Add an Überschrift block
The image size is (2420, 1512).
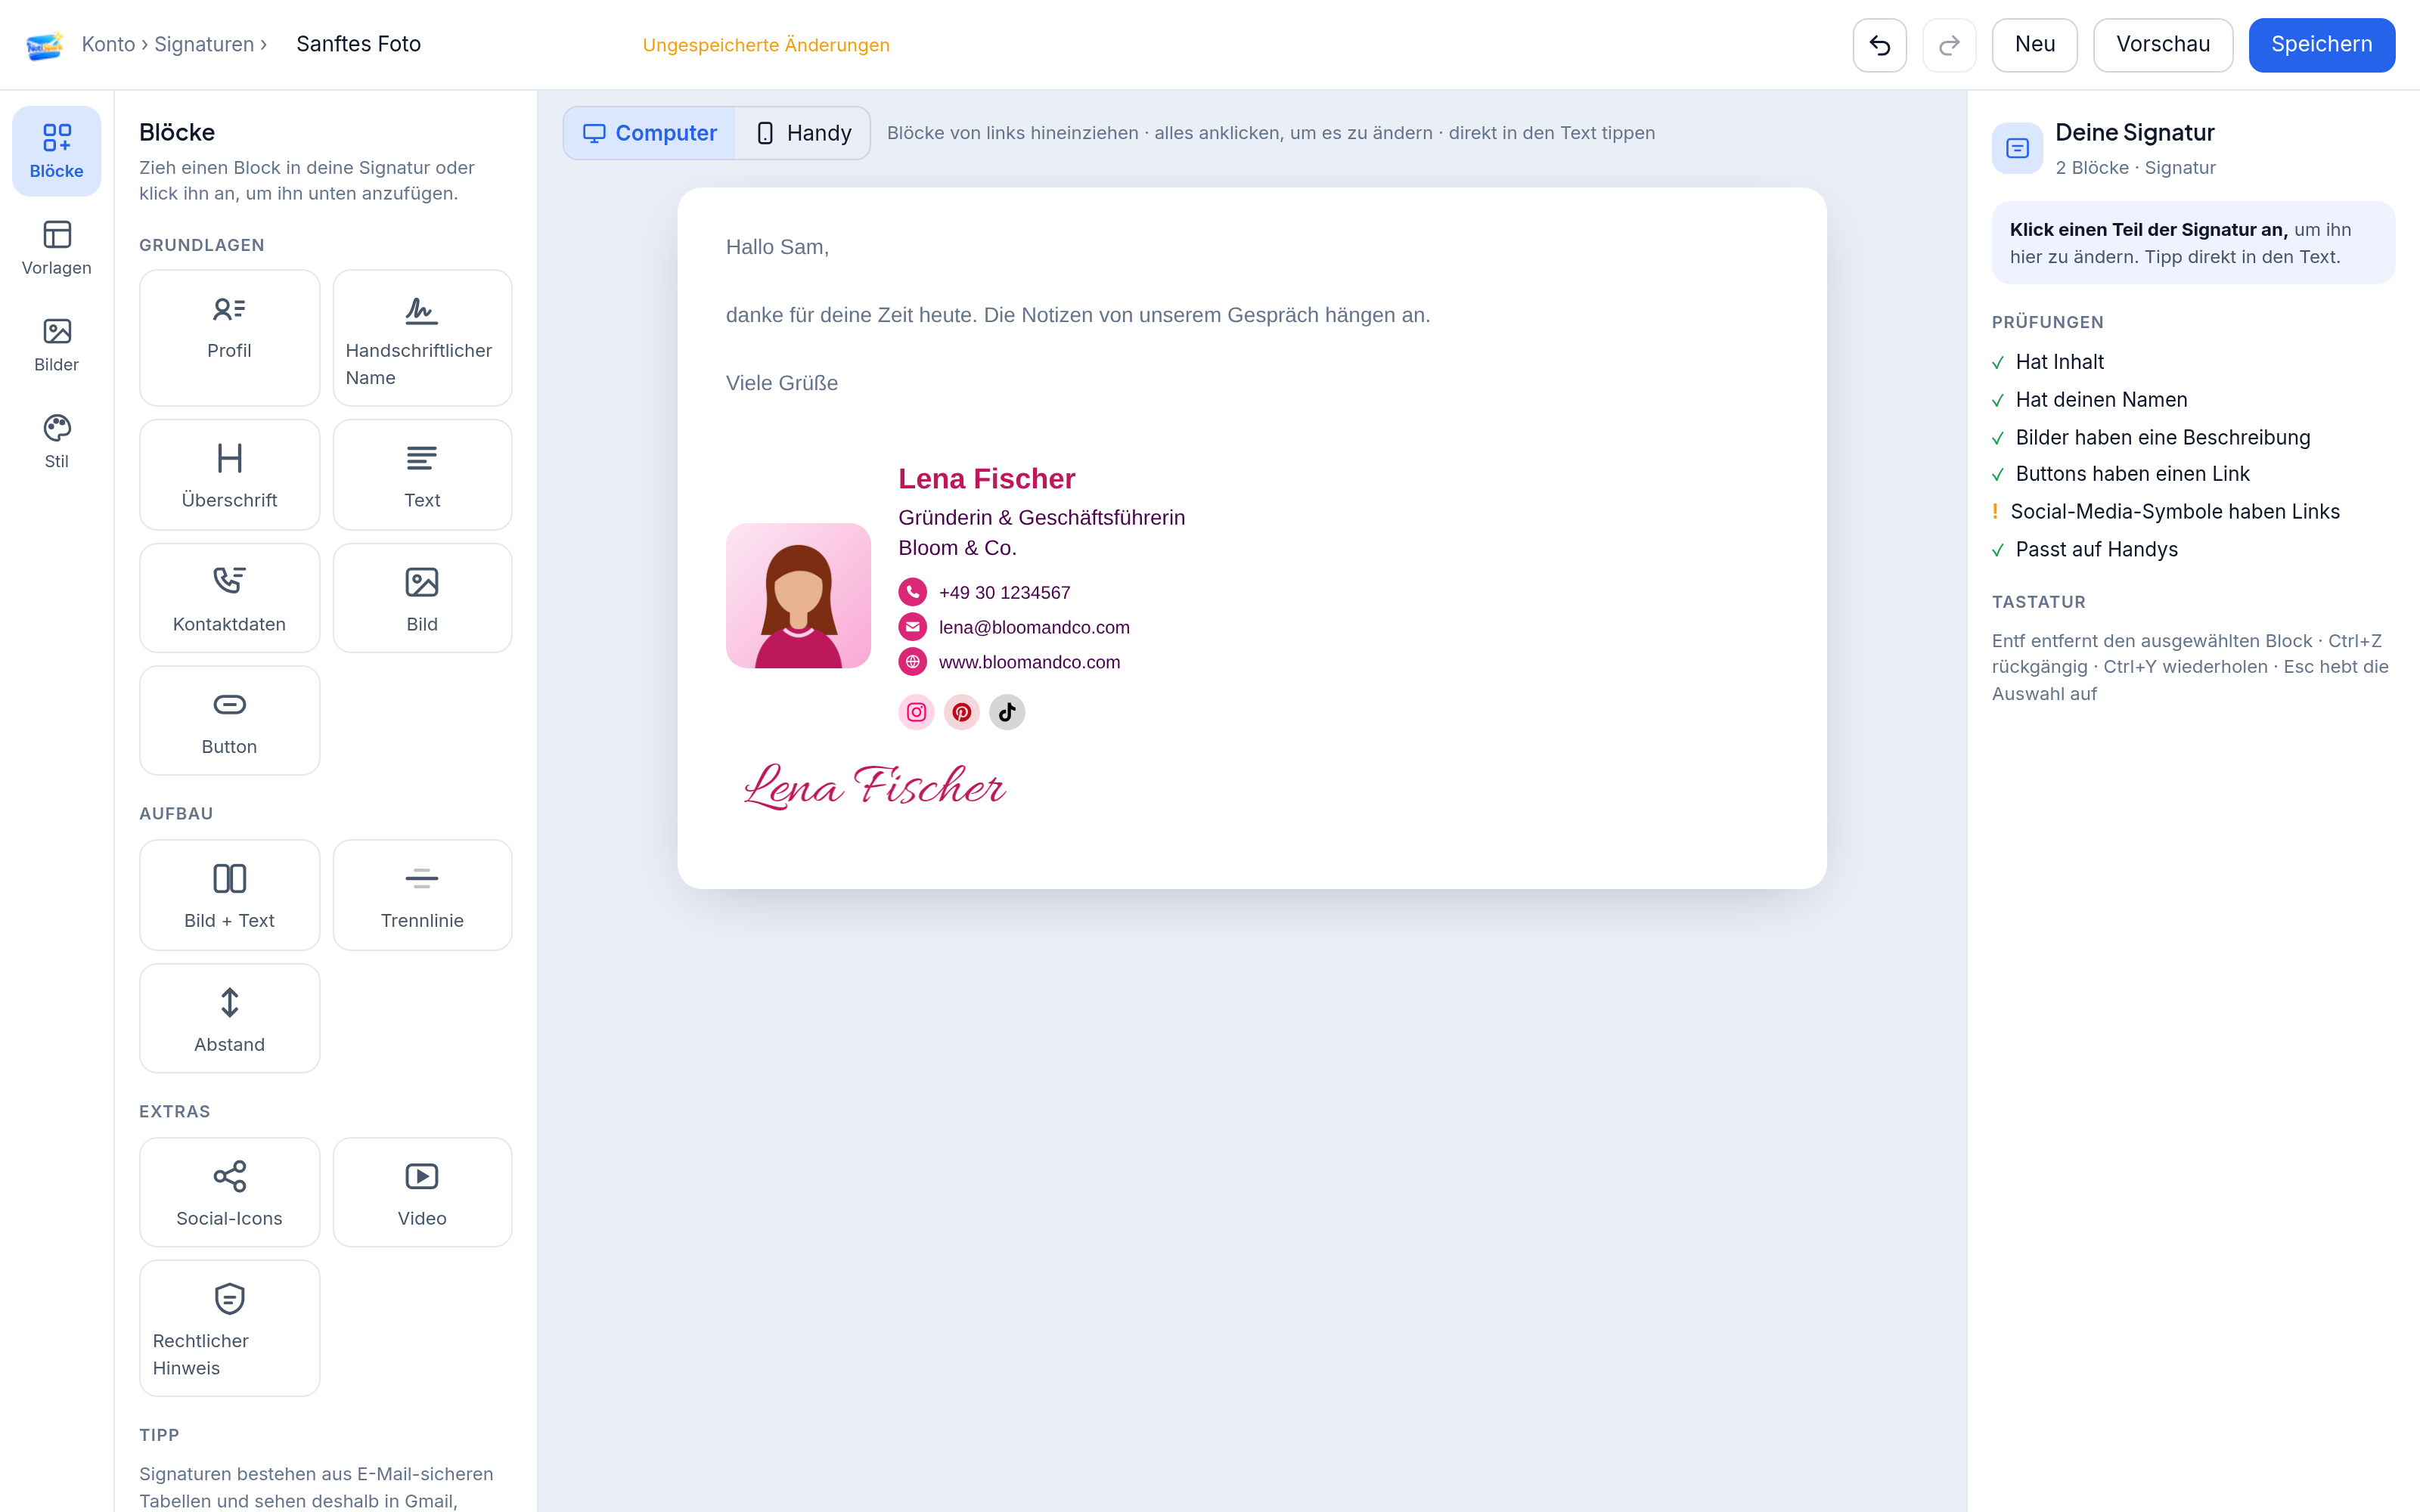[x=229, y=474]
